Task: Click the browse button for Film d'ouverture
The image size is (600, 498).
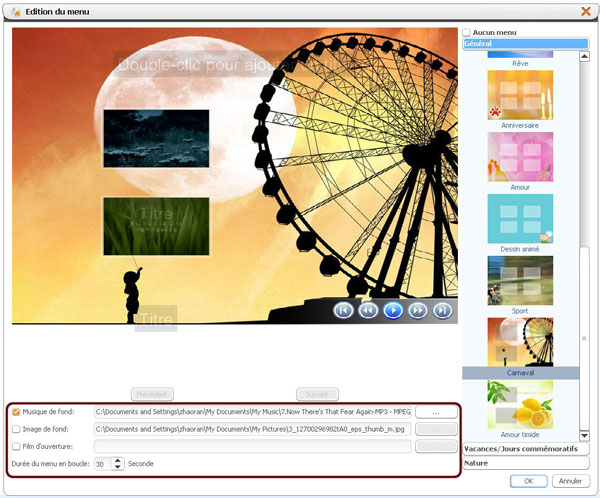Action: tap(436, 447)
